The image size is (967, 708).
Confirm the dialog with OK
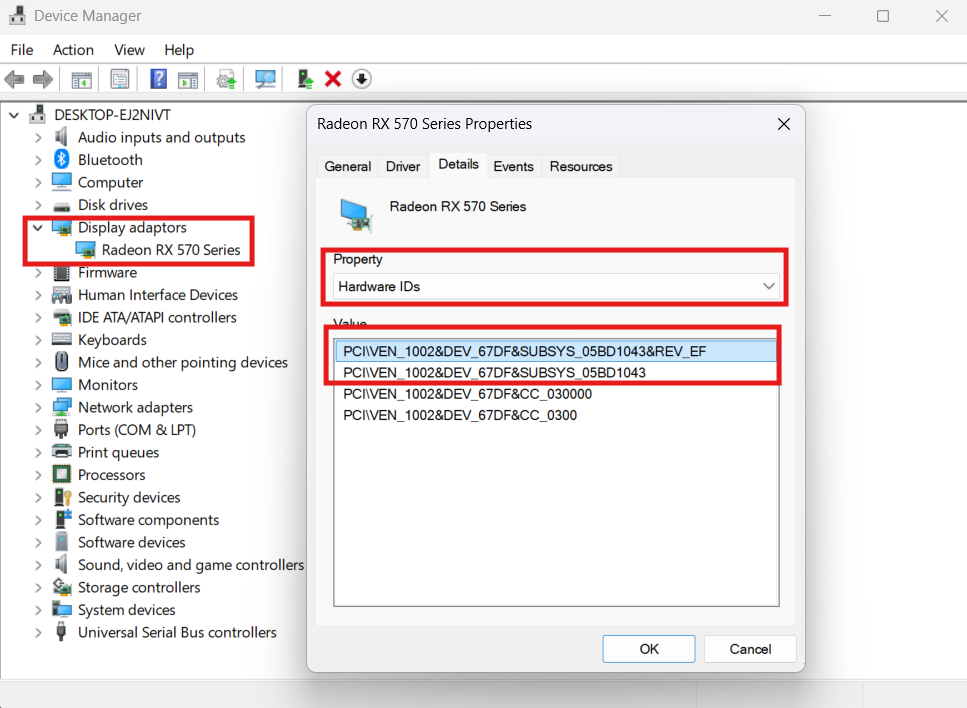pyautogui.click(x=649, y=649)
